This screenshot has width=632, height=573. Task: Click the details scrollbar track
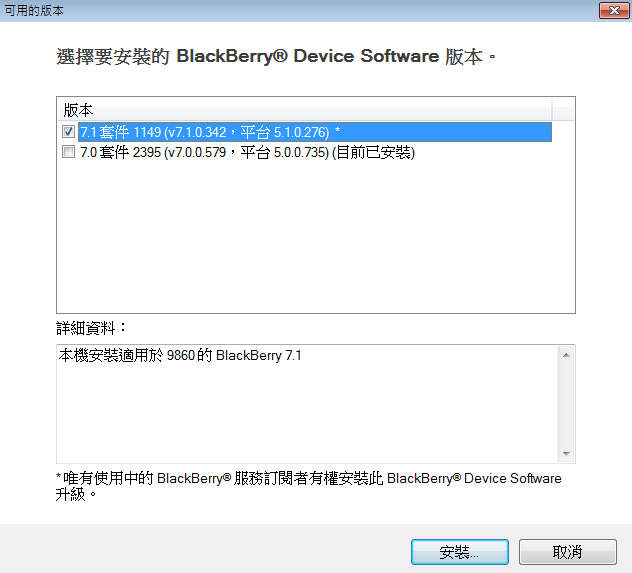click(x=566, y=404)
